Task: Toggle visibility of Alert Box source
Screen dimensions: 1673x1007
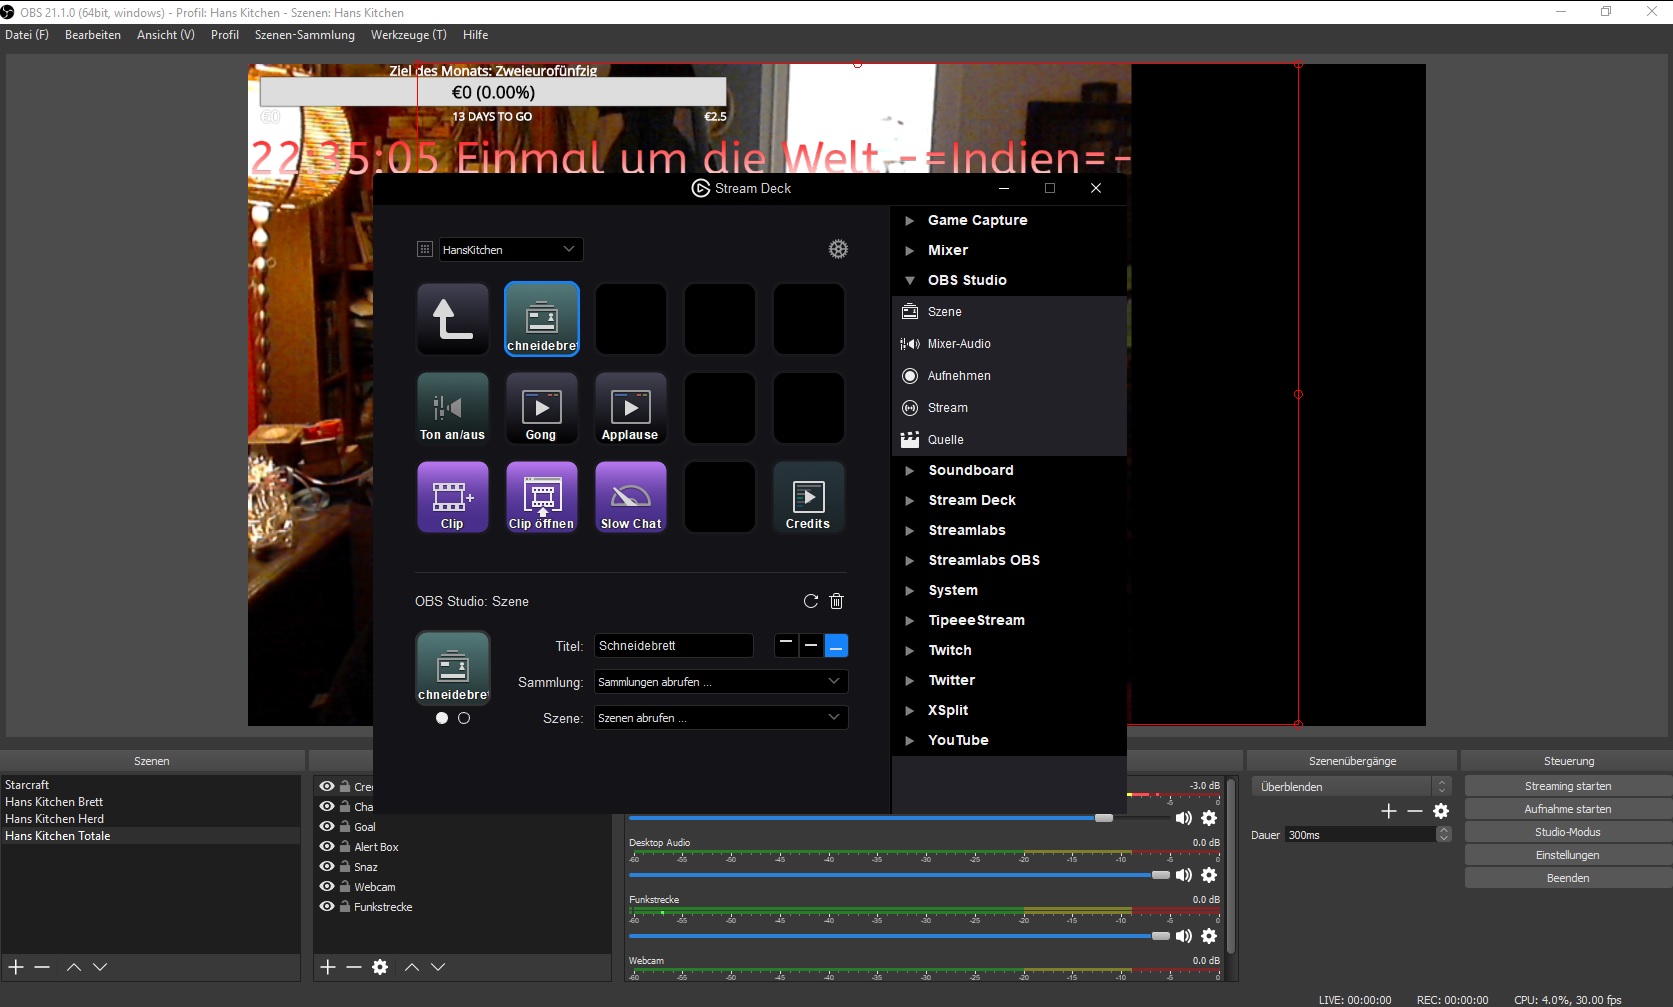Action: pos(326,846)
